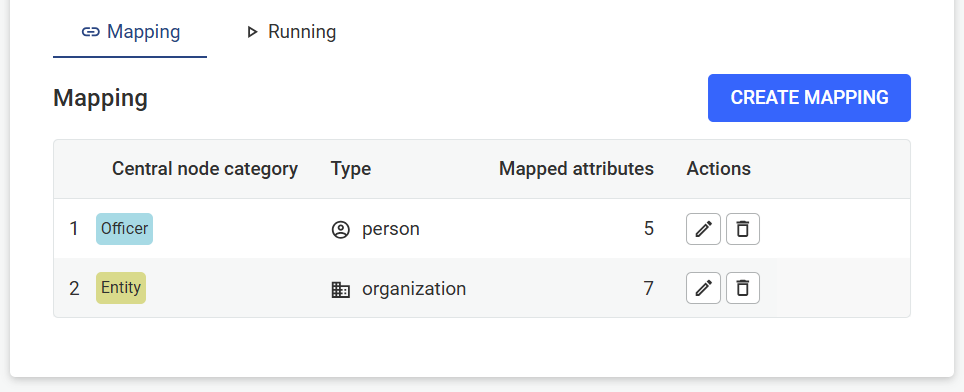Click the play icon in Running tab
Screen dimensions: 964x392
tap(252, 32)
